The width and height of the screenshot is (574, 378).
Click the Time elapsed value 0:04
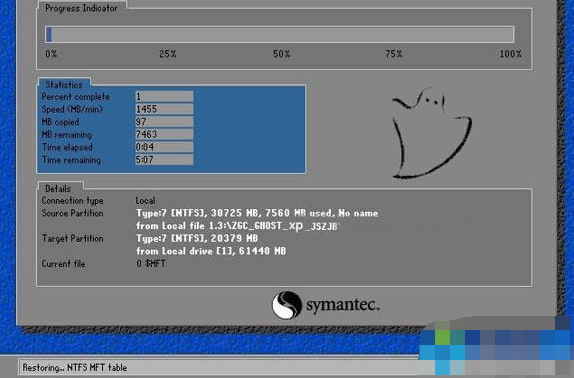(164, 147)
